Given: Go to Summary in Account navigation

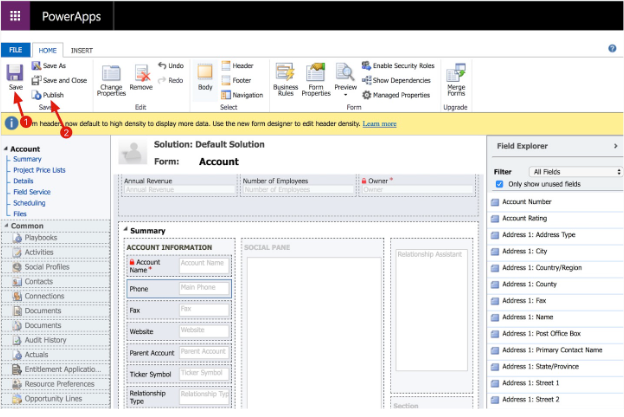Looking at the screenshot, I should click(27, 159).
